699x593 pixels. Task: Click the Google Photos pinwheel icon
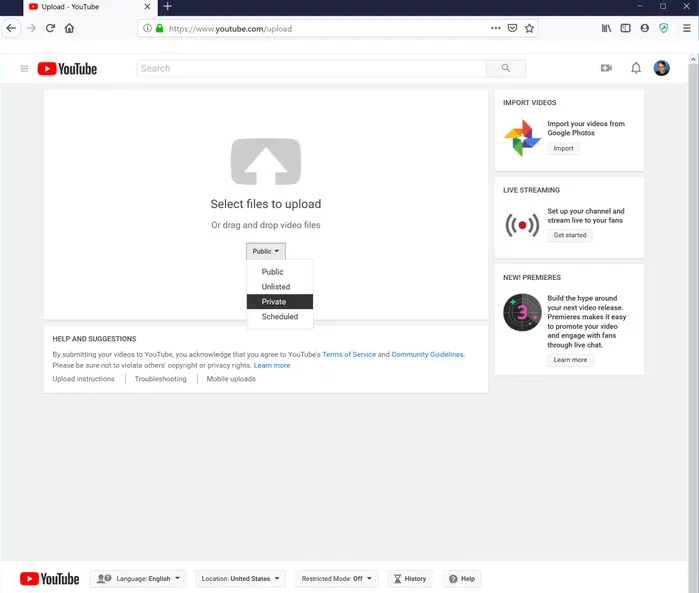pos(522,137)
